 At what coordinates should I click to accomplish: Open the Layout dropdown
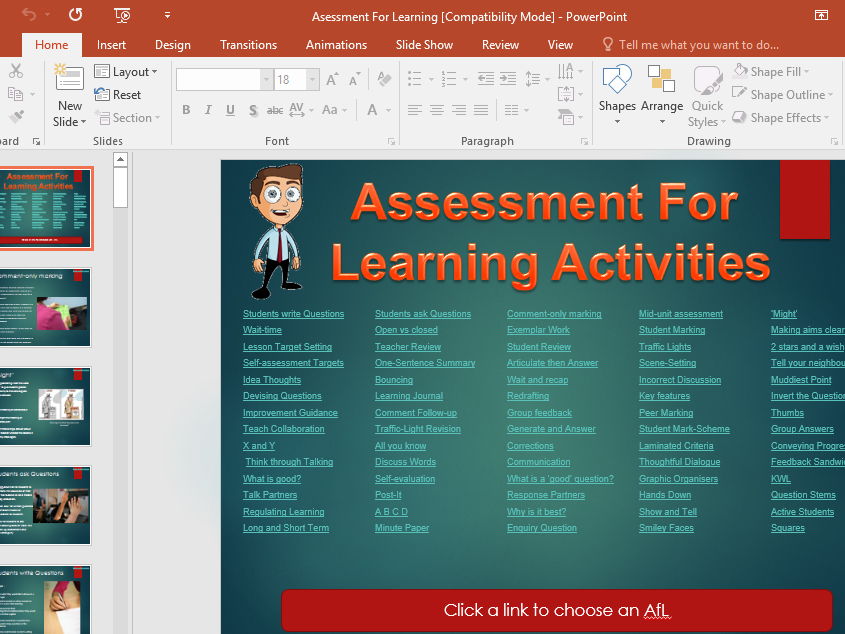pyautogui.click(x=126, y=72)
